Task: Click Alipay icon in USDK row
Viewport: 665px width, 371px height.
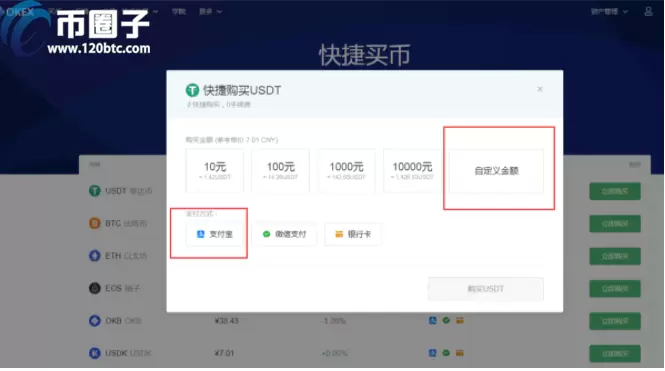Action: tap(433, 353)
